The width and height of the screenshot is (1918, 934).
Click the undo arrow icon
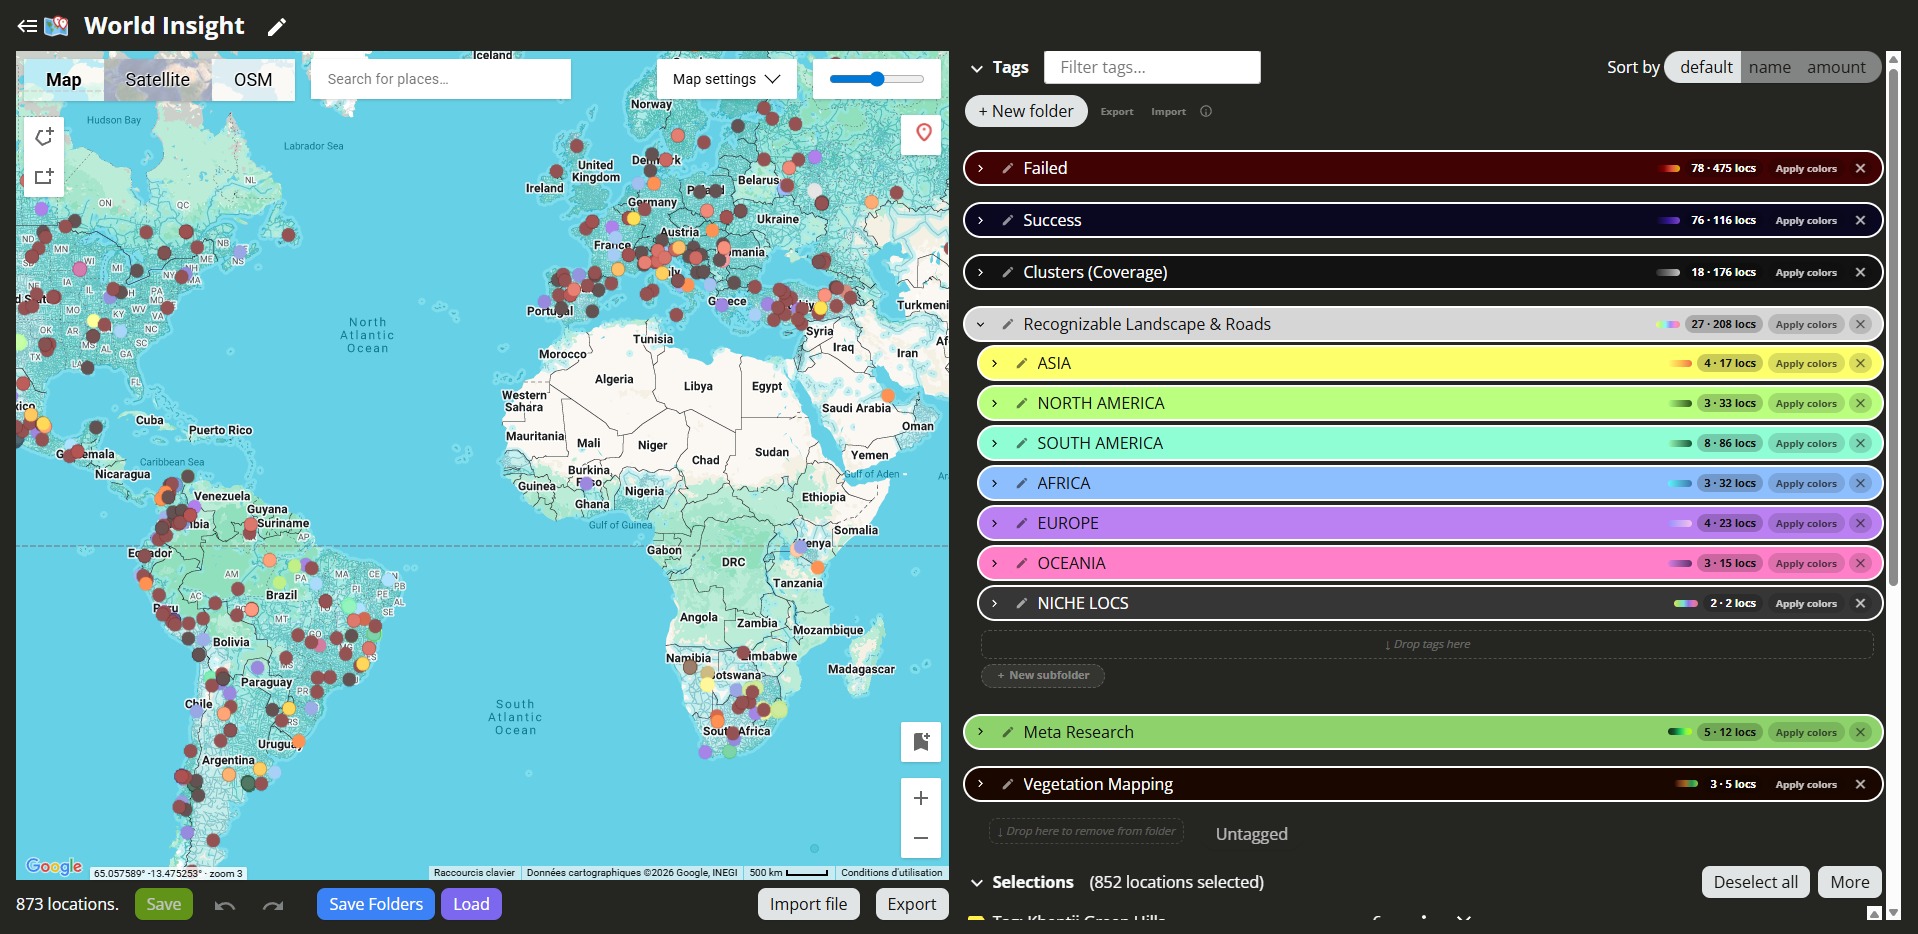pyautogui.click(x=225, y=905)
